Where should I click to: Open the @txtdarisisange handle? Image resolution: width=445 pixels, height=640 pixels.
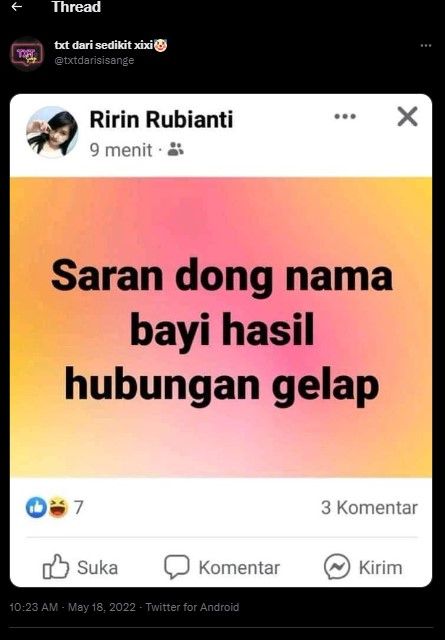coord(94,60)
